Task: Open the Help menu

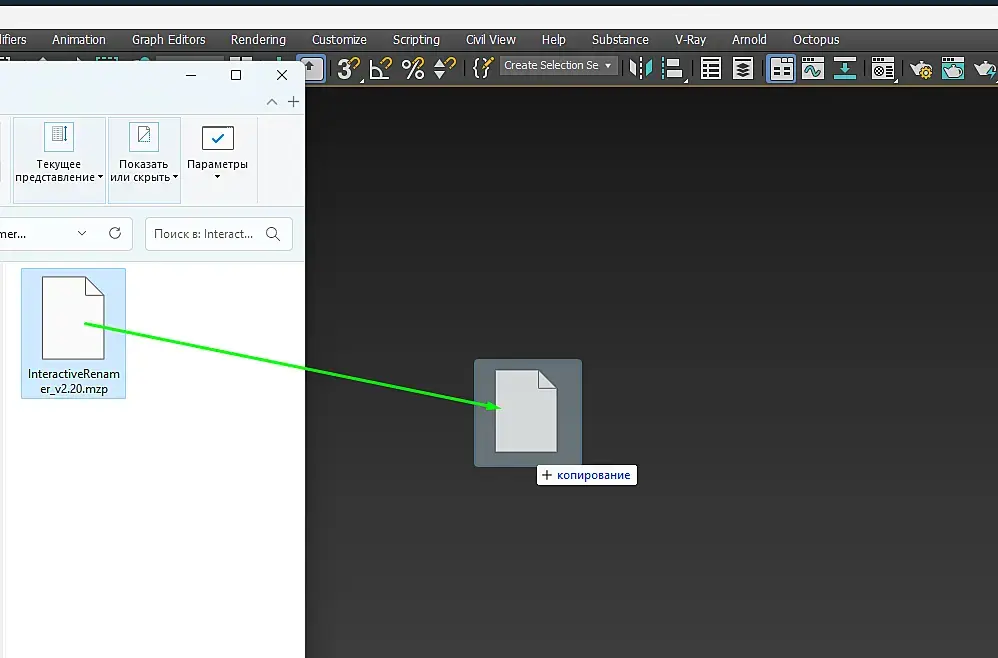Action: [554, 39]
